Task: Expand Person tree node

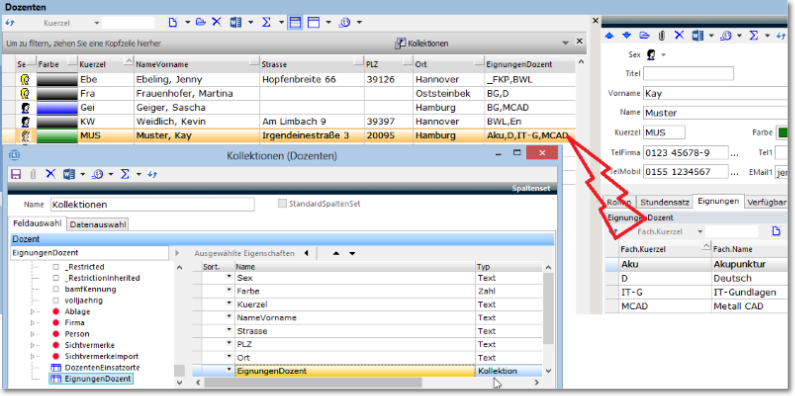Action: pyautogui.click(x=33, y=334)
